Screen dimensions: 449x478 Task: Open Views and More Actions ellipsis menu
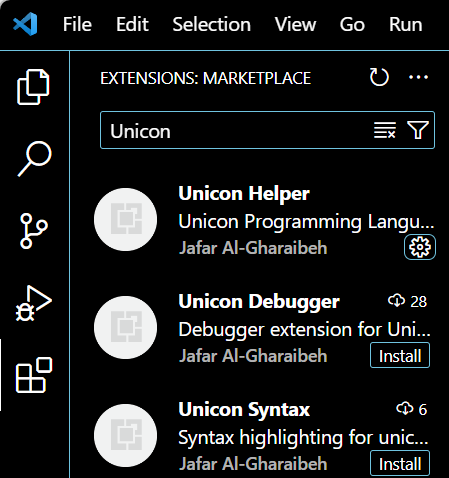click(418, 77)
